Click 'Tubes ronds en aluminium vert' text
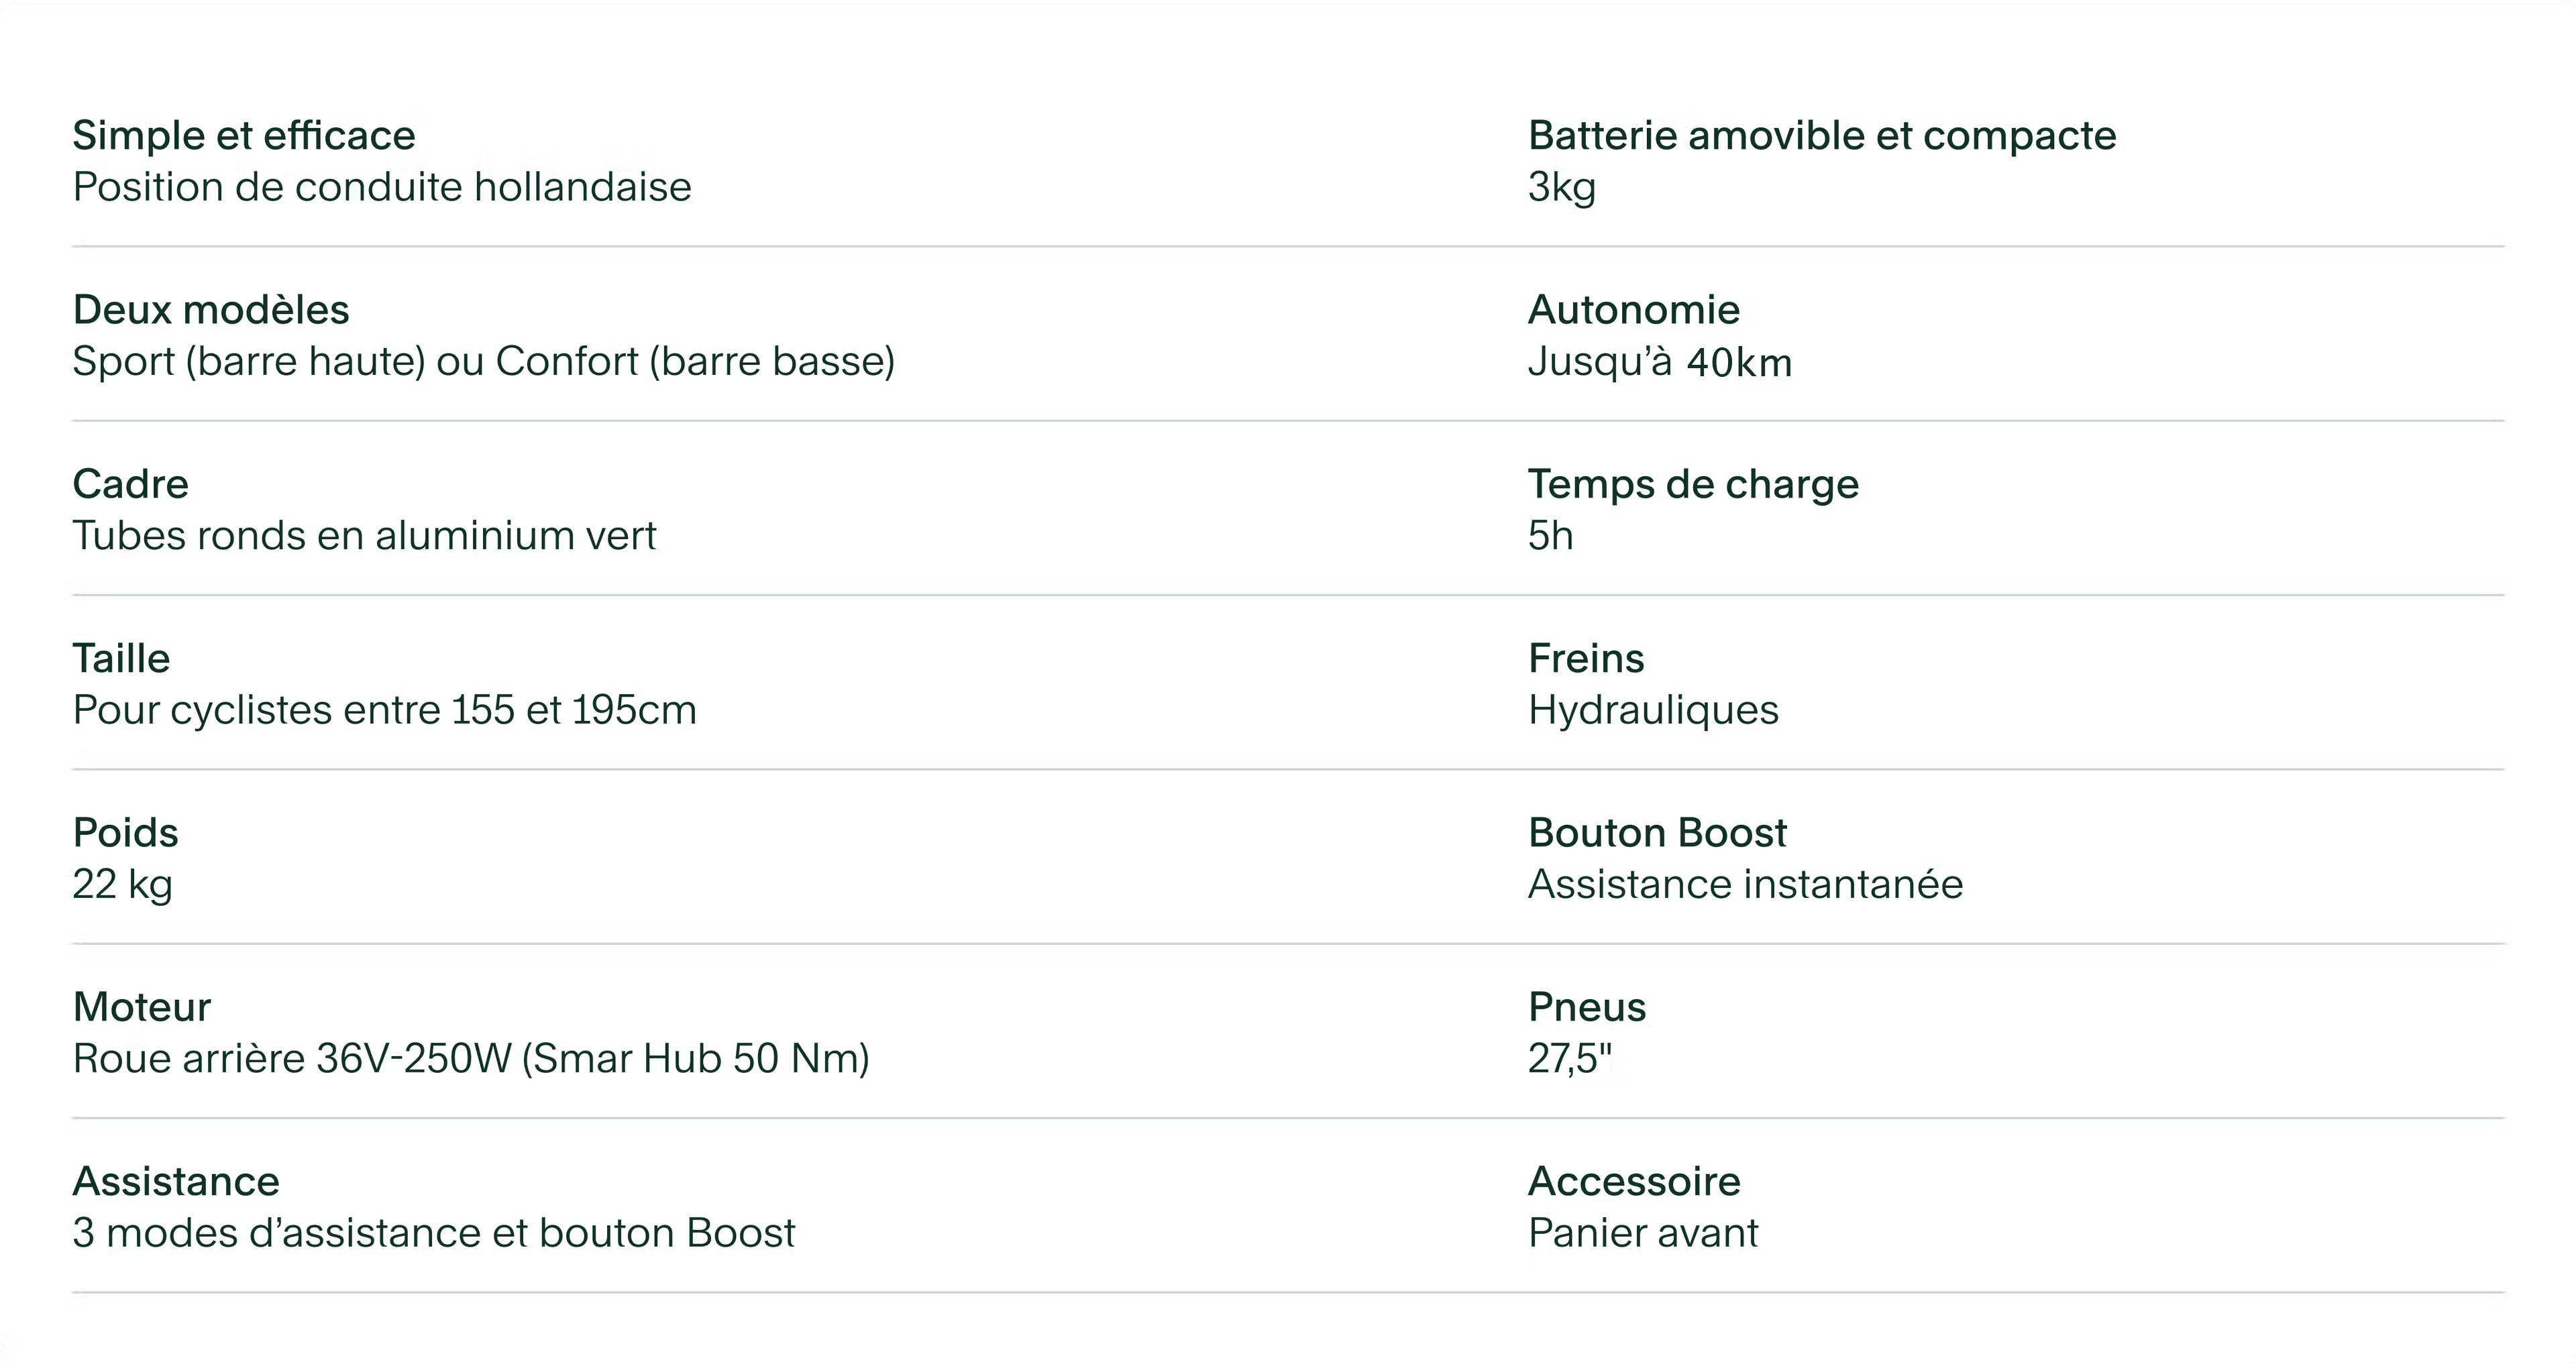Viewport: 2576px width, 1364px height. [x=364, y=536]
